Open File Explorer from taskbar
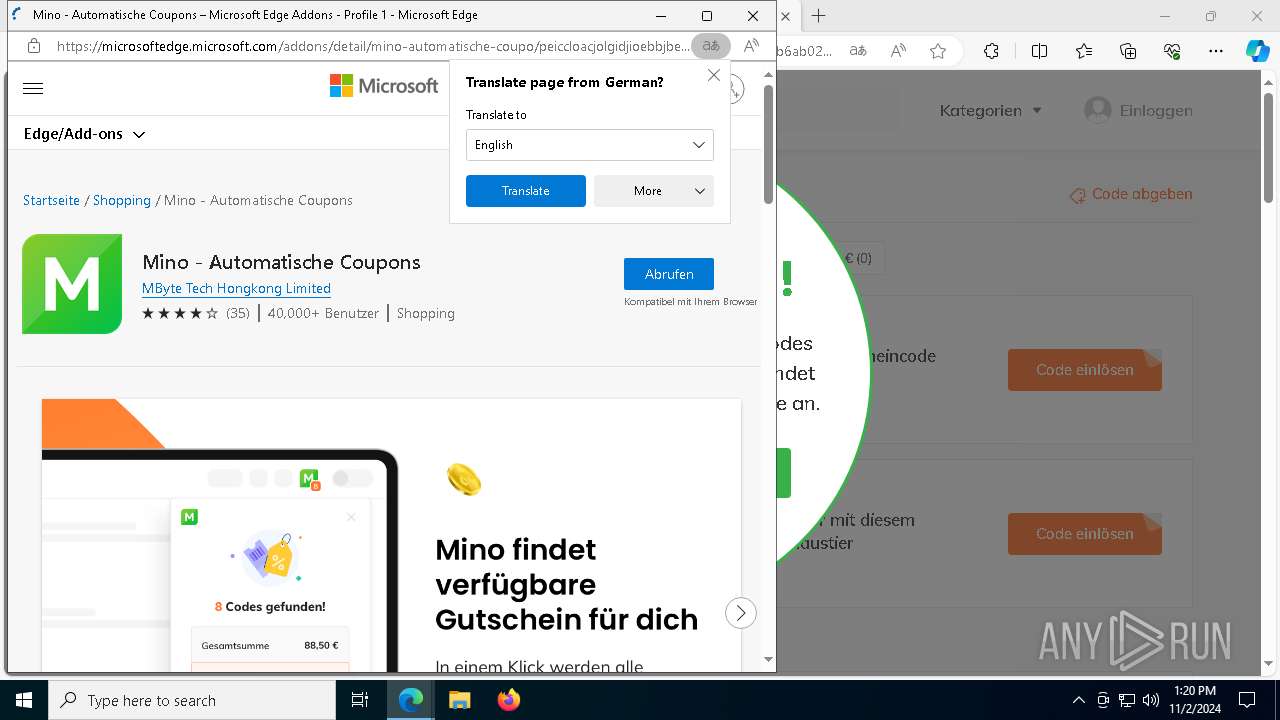Image resolution: width=1280 pixels, height=720 pixels. 459,700
